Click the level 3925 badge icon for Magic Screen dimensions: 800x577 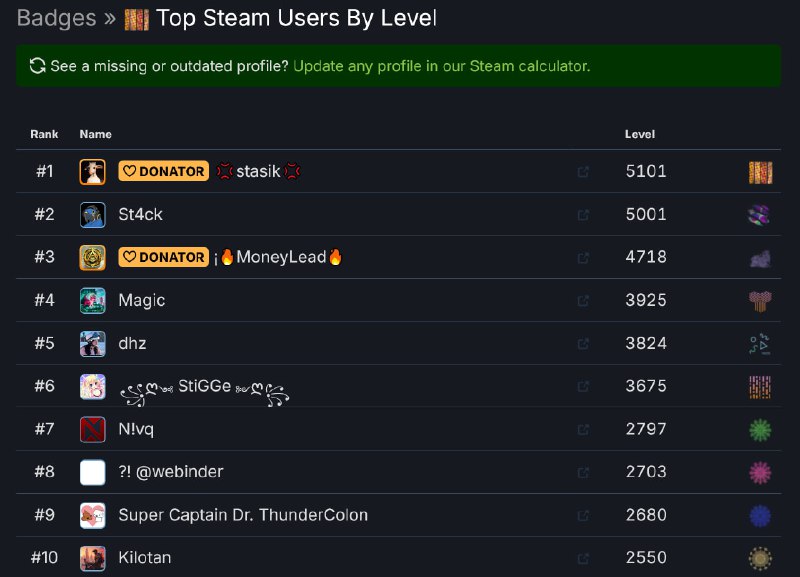pyautogui.click(x=760, y=301)
